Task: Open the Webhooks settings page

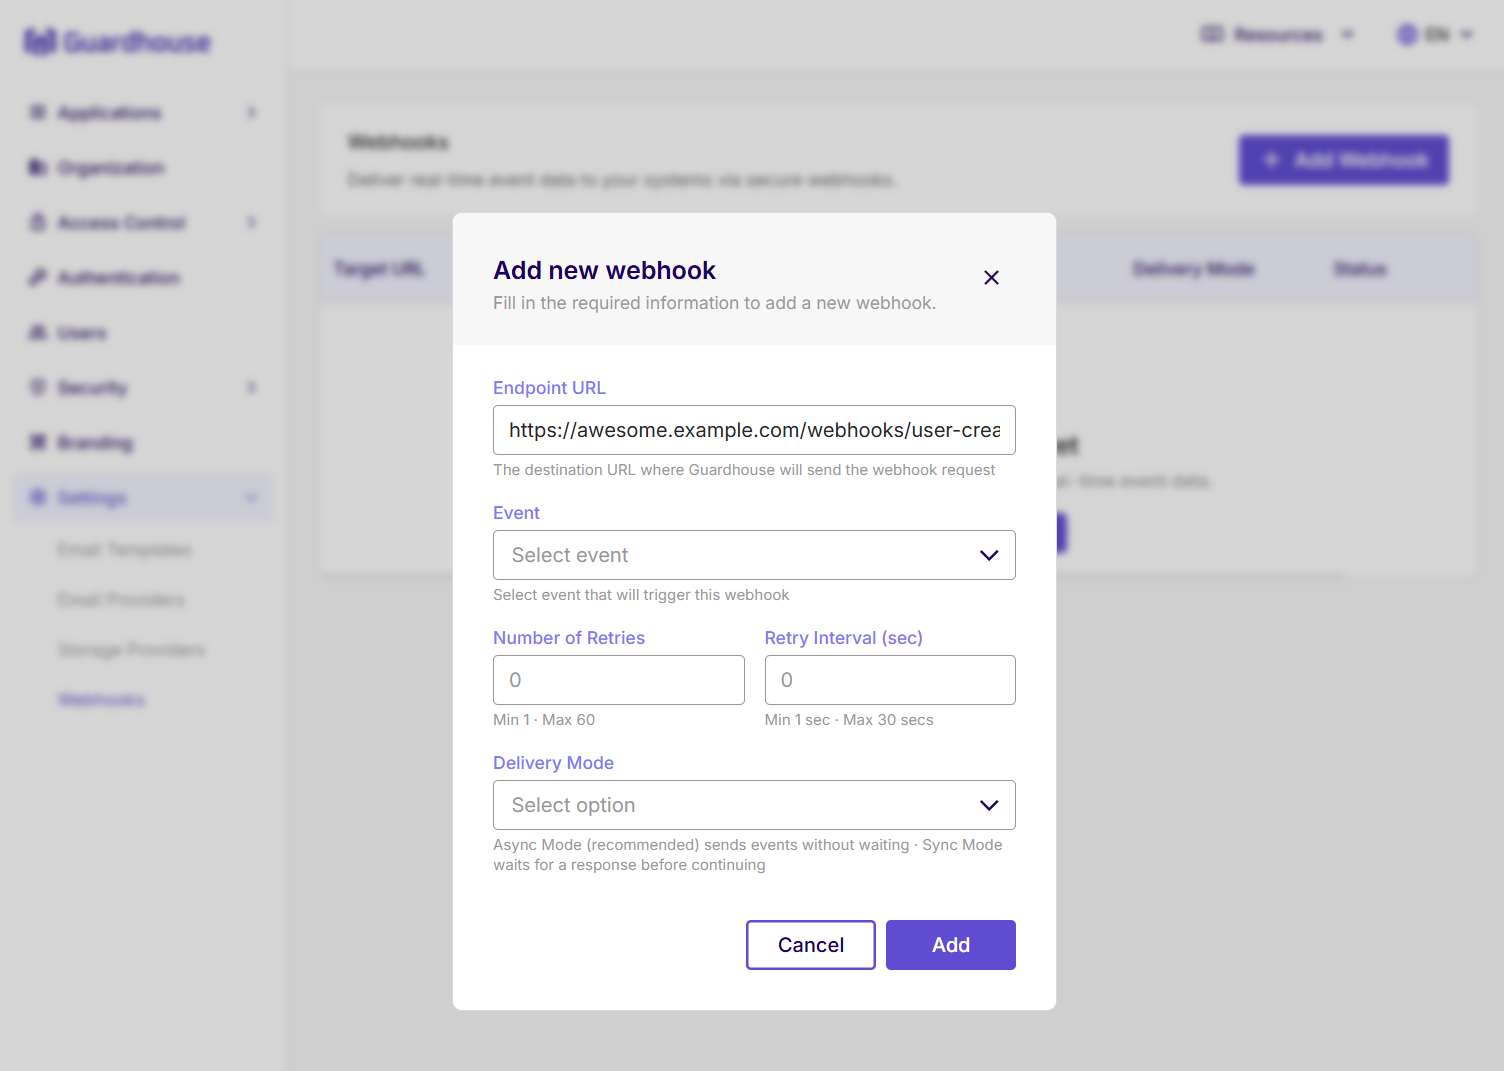Action: click(101, 699)
